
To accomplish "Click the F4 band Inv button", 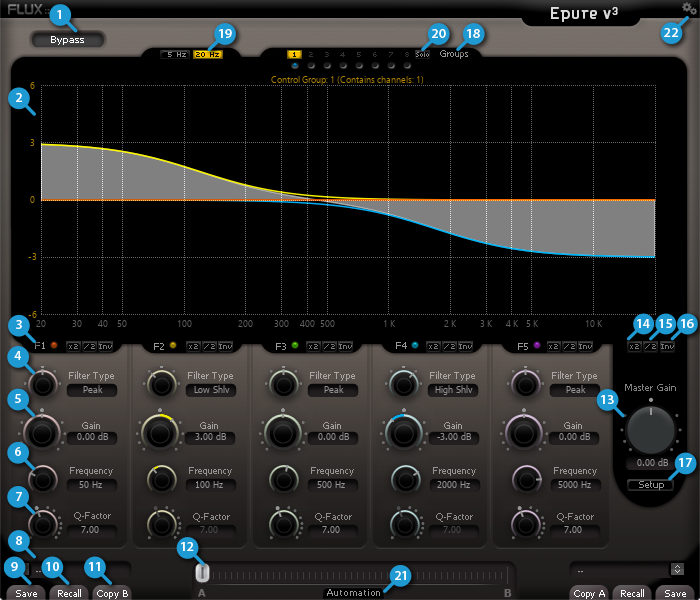I will 465,347.
